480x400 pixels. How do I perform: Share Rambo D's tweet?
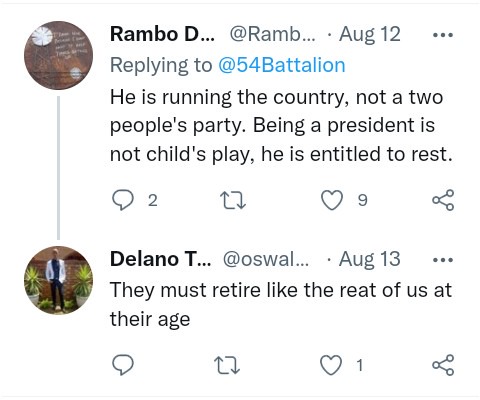(x=443, y=200)
